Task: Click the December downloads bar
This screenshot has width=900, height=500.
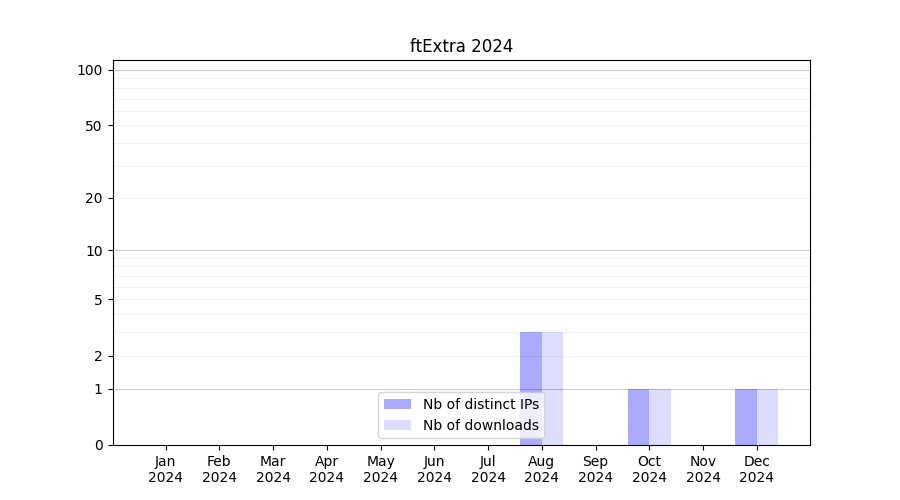Action: (767, 417)
